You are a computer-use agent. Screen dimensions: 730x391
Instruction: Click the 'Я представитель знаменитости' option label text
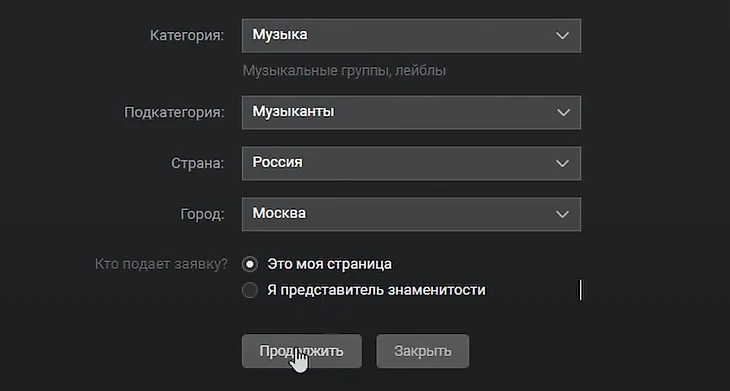(x=376, y=290)
